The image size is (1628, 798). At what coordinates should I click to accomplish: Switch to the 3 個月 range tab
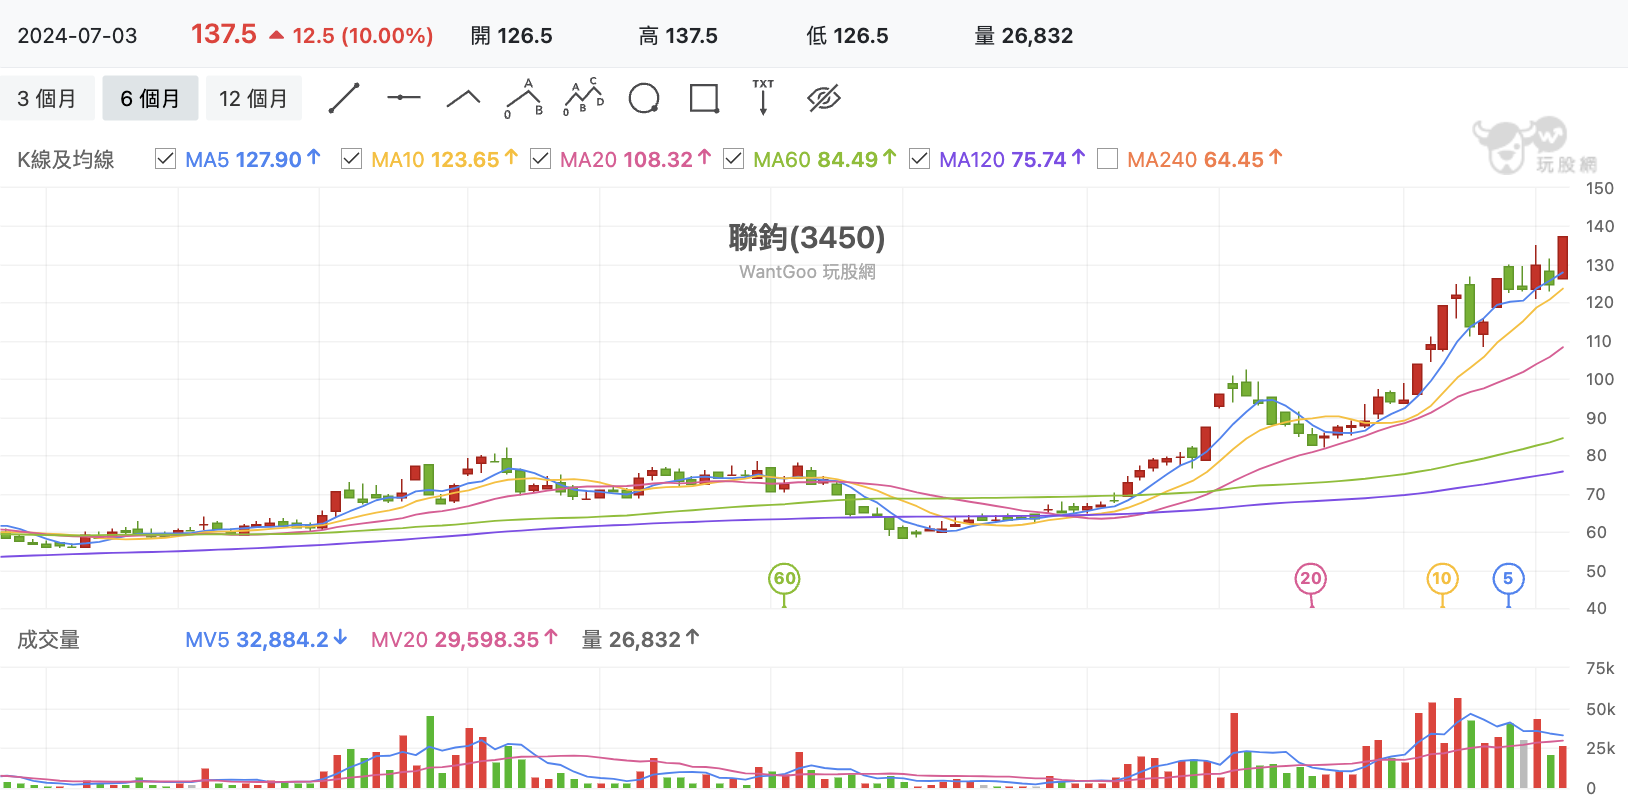47,98
